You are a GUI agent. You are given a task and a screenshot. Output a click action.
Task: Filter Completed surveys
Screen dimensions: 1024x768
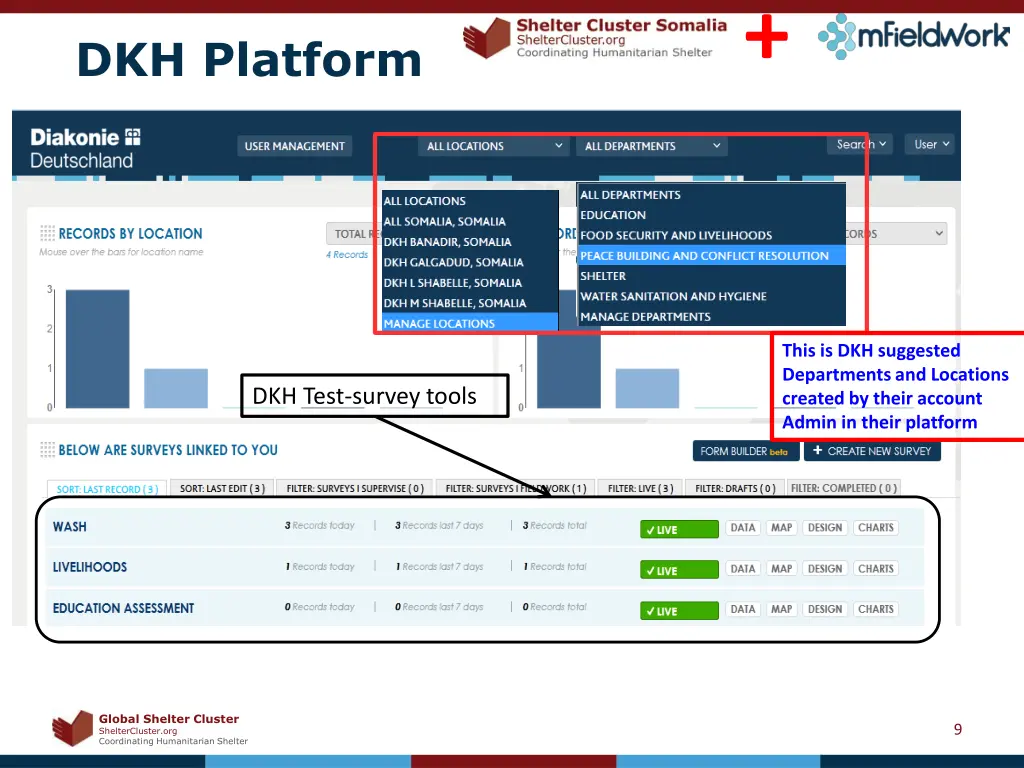click(x=844, y=488)
